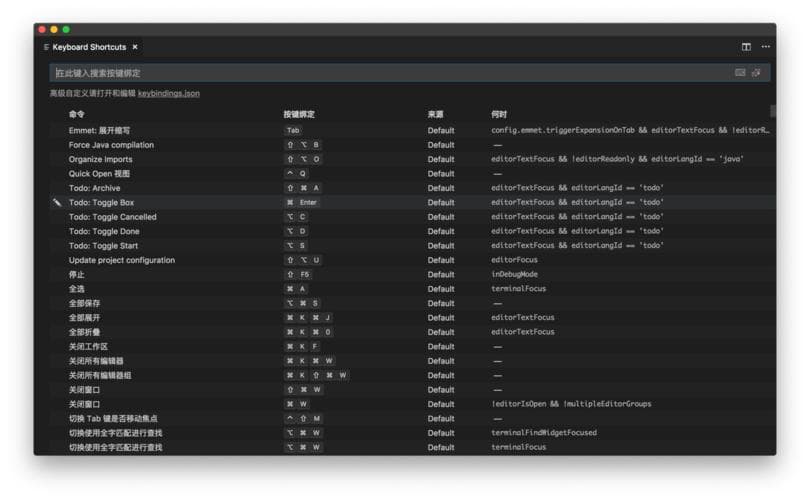Select the 关闭工作区 command row
The image size is (810, 500).
412,347
